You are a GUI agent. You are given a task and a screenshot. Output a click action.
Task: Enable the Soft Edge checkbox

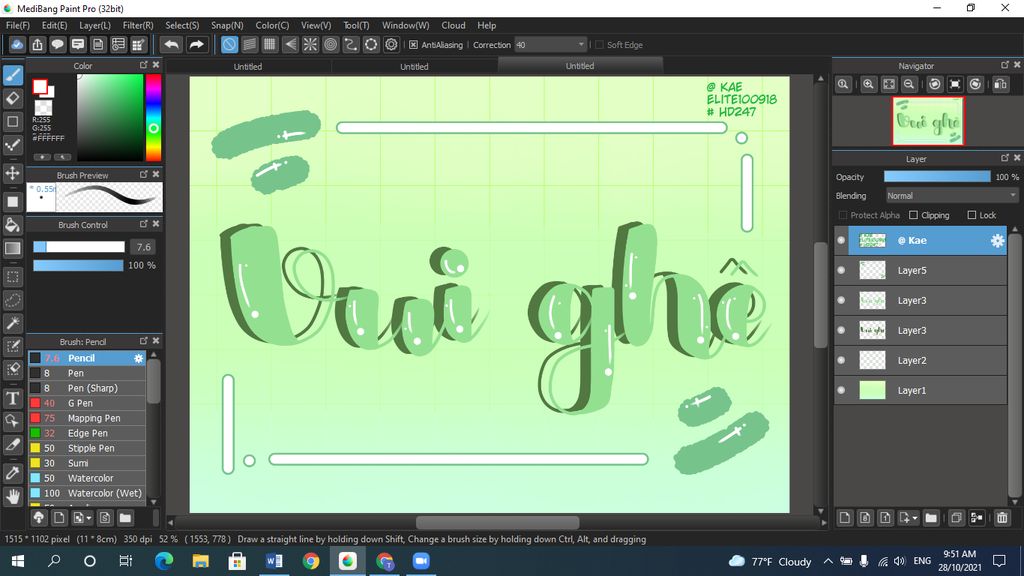tap(599, 44)
